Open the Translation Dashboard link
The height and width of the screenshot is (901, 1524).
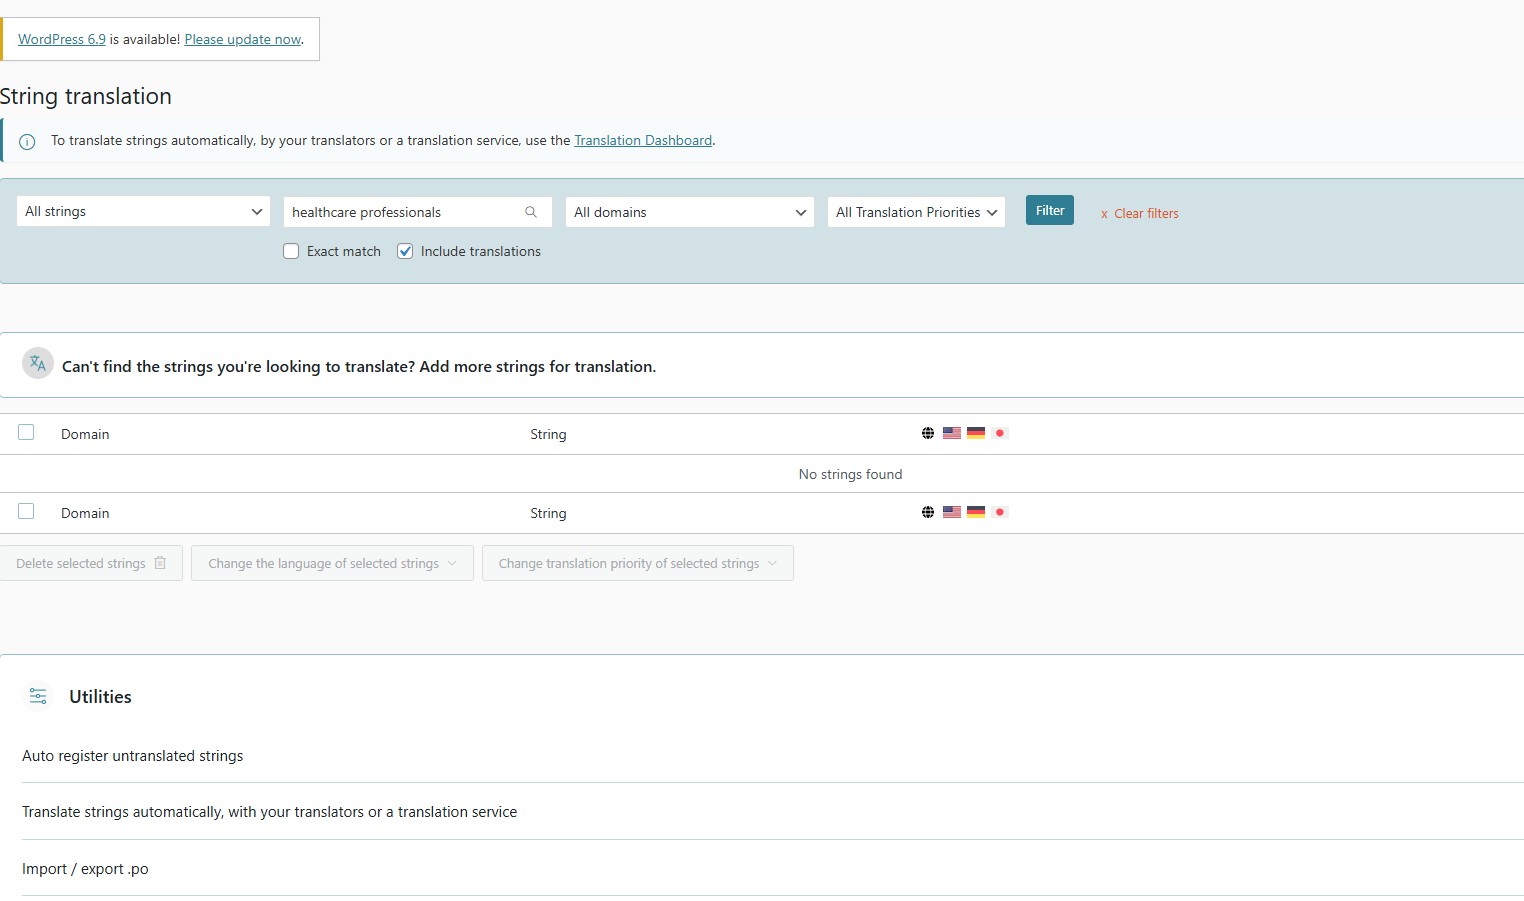point(643,141)
